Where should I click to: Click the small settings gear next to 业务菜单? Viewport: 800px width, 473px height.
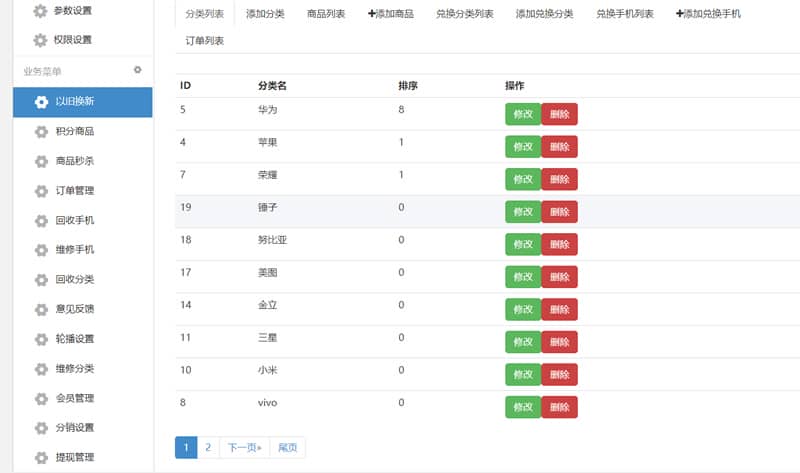137,70
